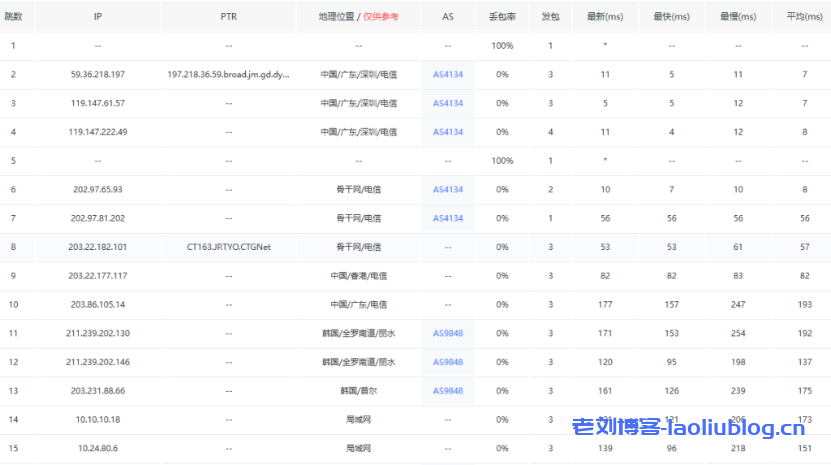831x465 pixels.
Task: Click the AS4134 link for IP 202.97.65.93
Action: click(x=448, y=189)
